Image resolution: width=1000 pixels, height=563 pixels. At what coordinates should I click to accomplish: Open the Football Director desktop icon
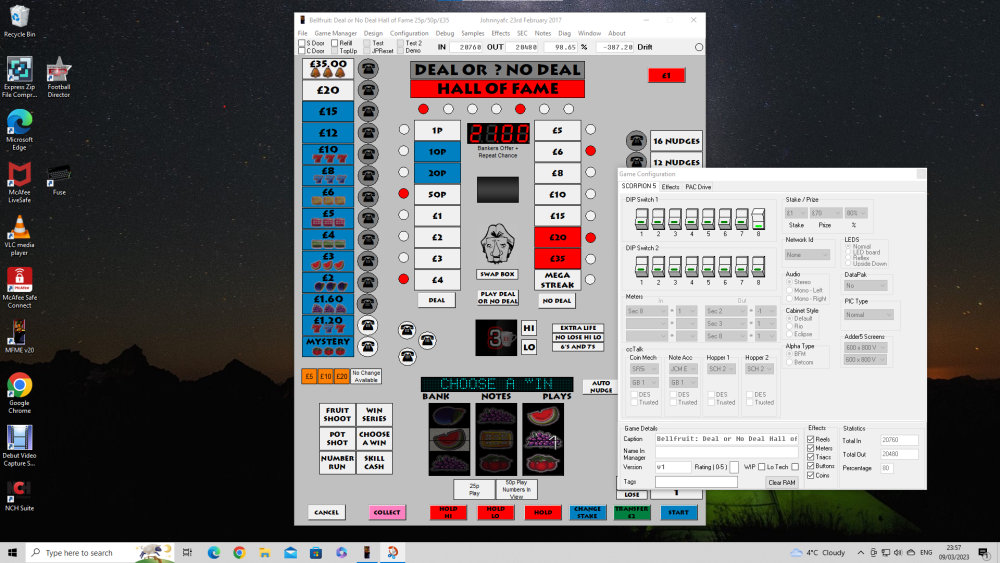point(59,77)
